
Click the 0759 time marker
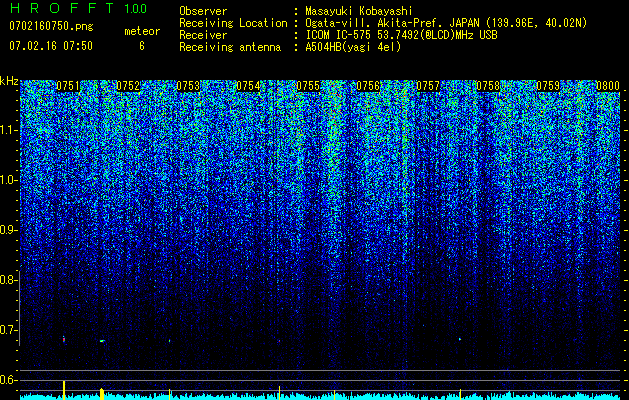click(x=548, y=86)
